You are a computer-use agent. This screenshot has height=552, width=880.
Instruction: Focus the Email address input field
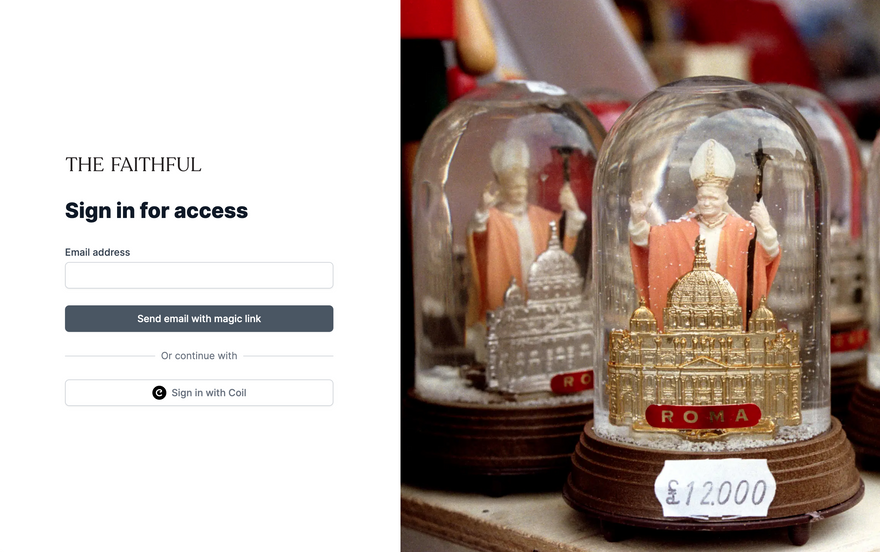pyautogui.click(x=199, y=275)
